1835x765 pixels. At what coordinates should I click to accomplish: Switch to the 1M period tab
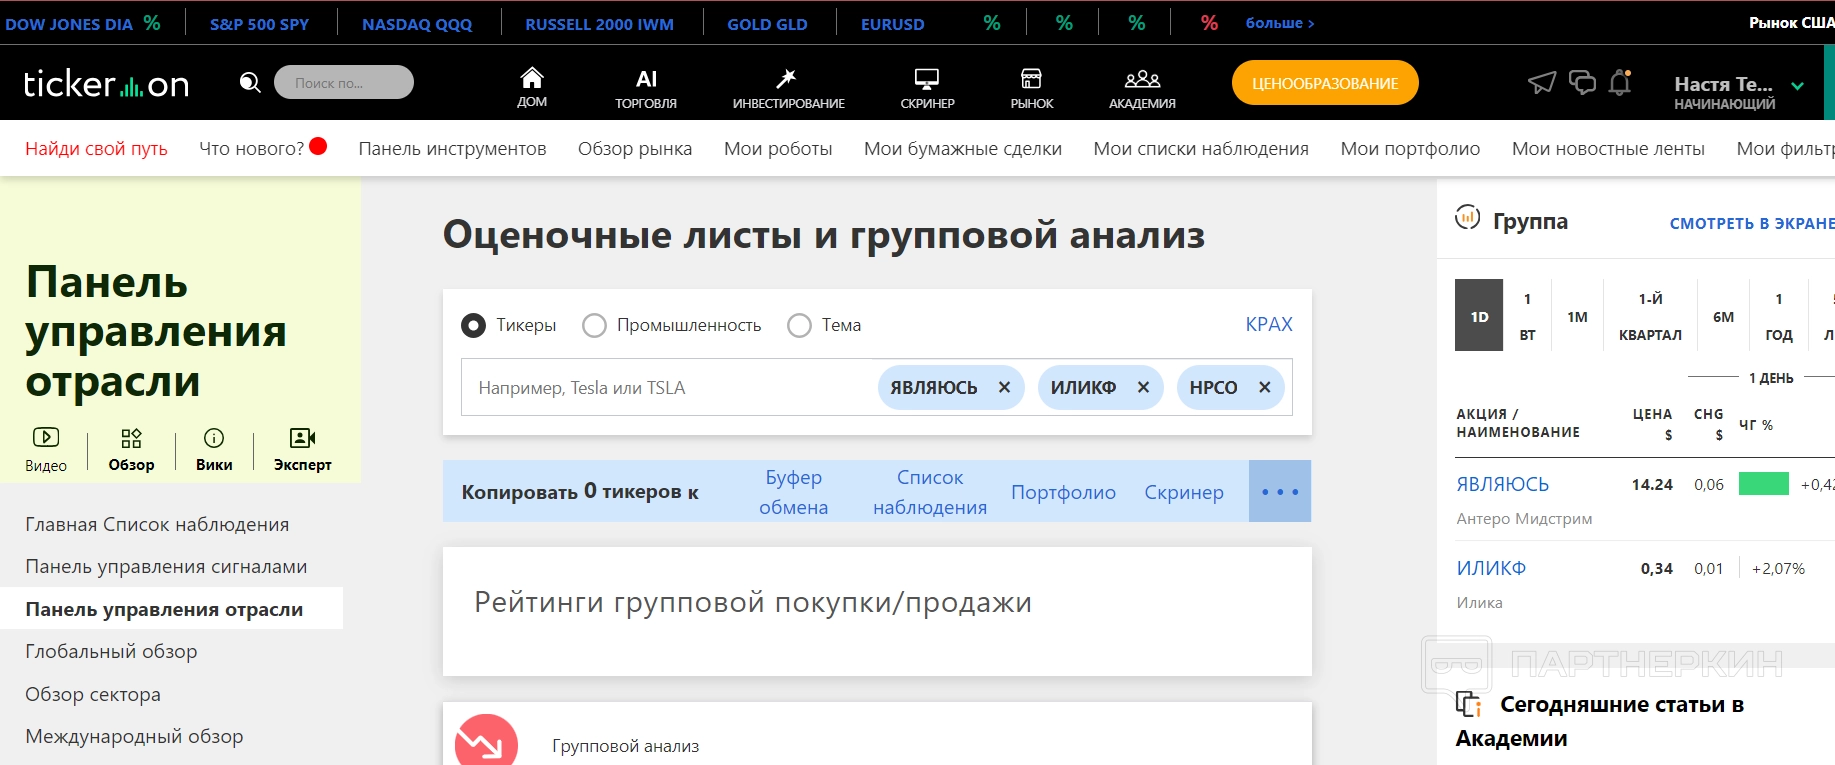point(1577,317)
